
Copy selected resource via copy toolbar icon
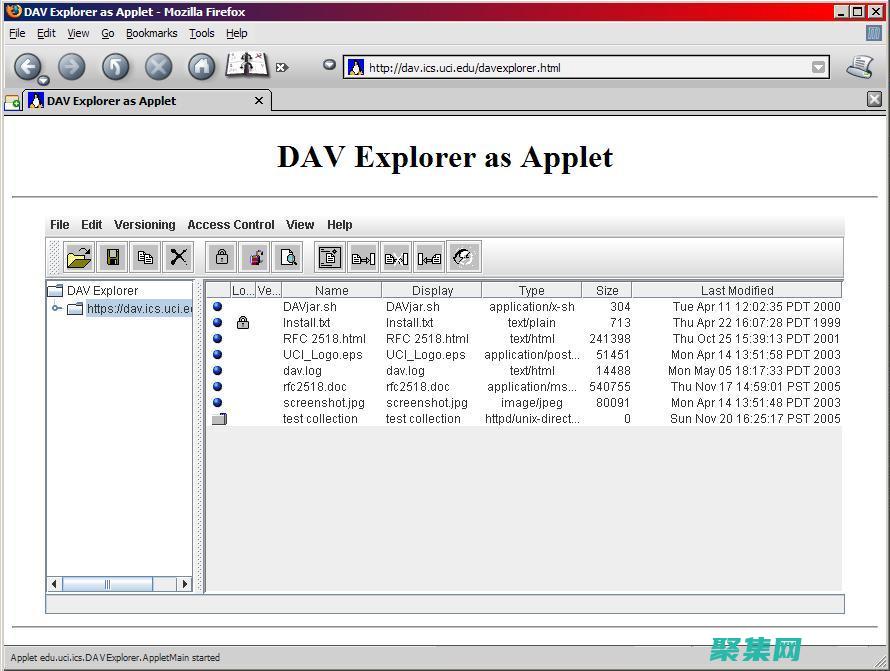[145, 257]
